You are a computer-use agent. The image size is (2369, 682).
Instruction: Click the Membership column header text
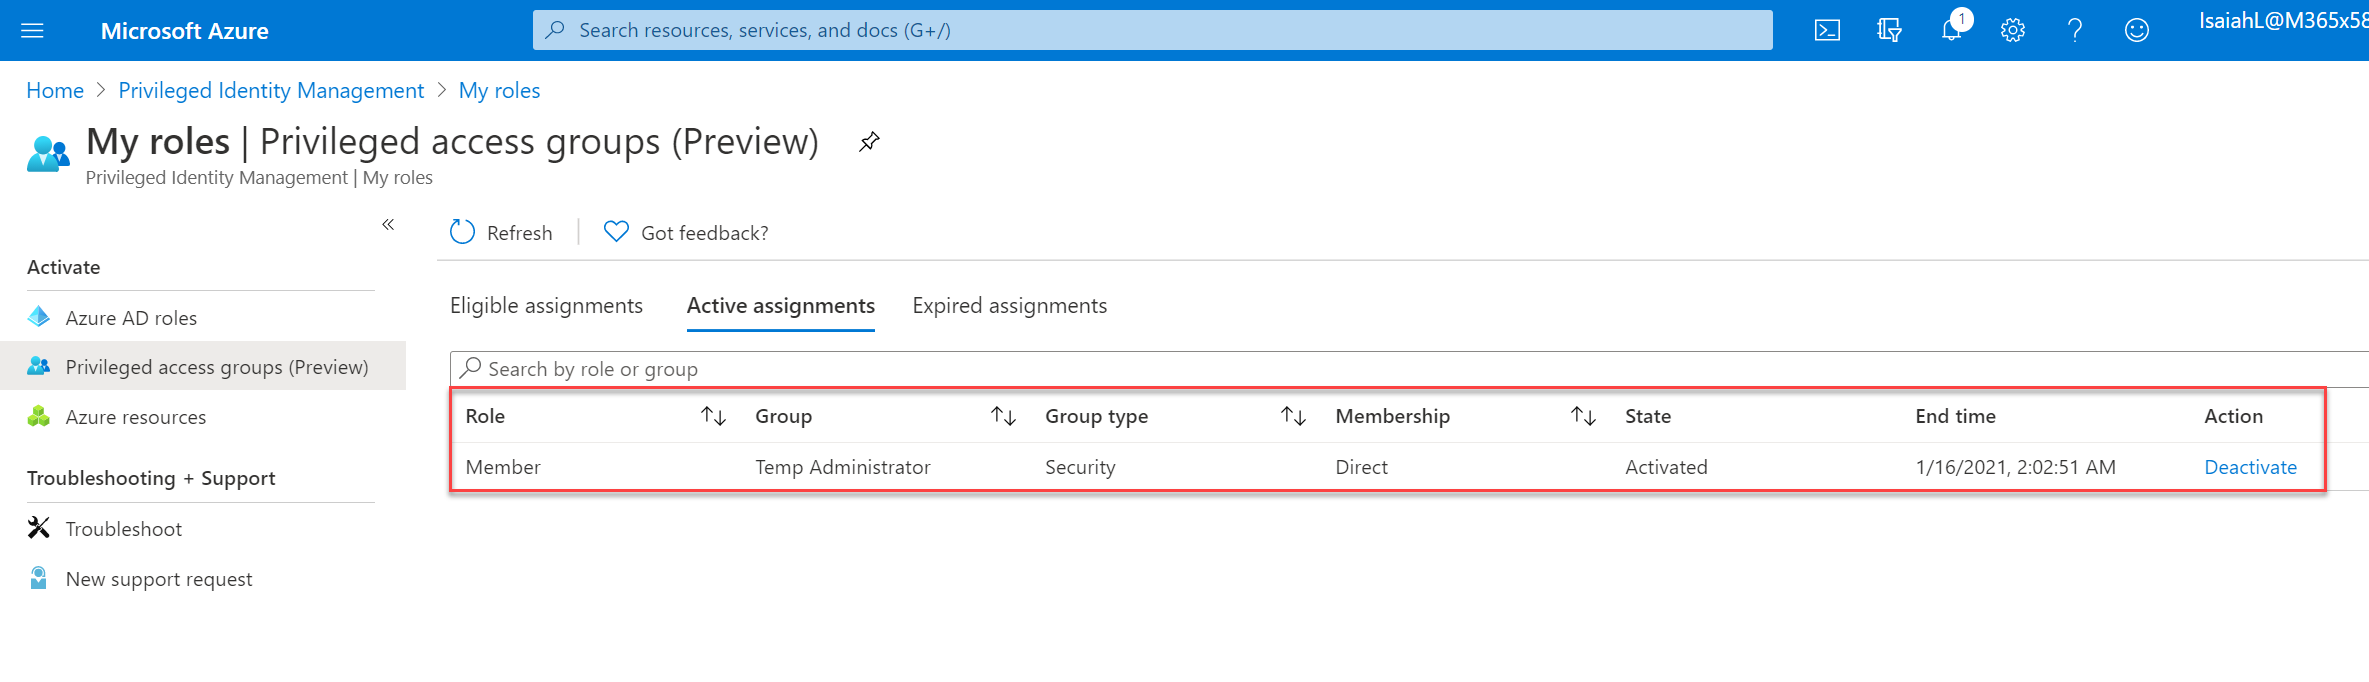[1393, 416]
